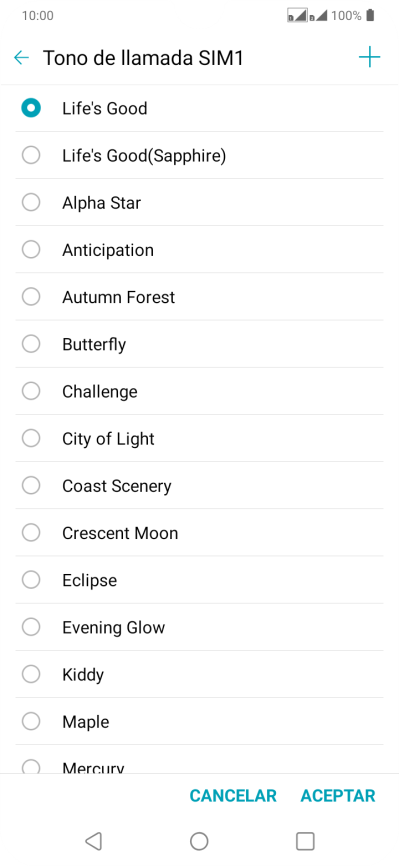This screenshot has width=399, height=866.
Task: Confirm selection with ACEPTAR button
Action: [338, 795]
